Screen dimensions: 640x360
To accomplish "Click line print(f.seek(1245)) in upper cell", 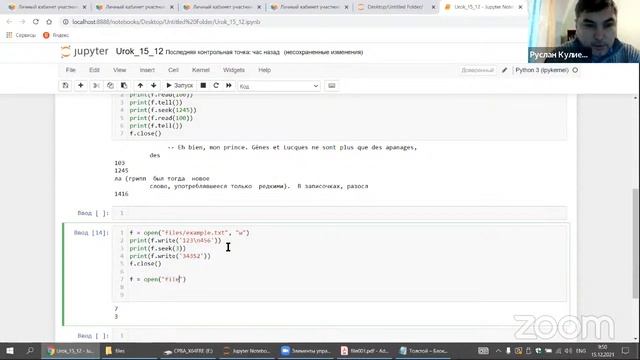I will (x=163, y=110).
